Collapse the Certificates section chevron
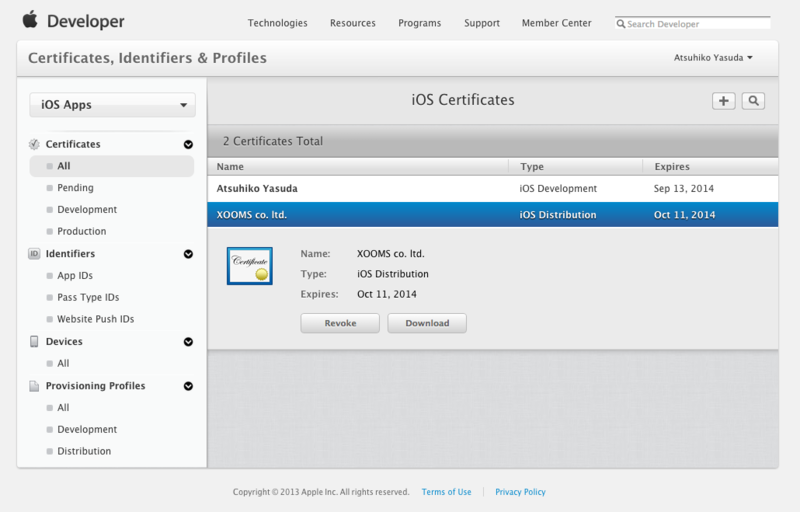 (188, 144)
